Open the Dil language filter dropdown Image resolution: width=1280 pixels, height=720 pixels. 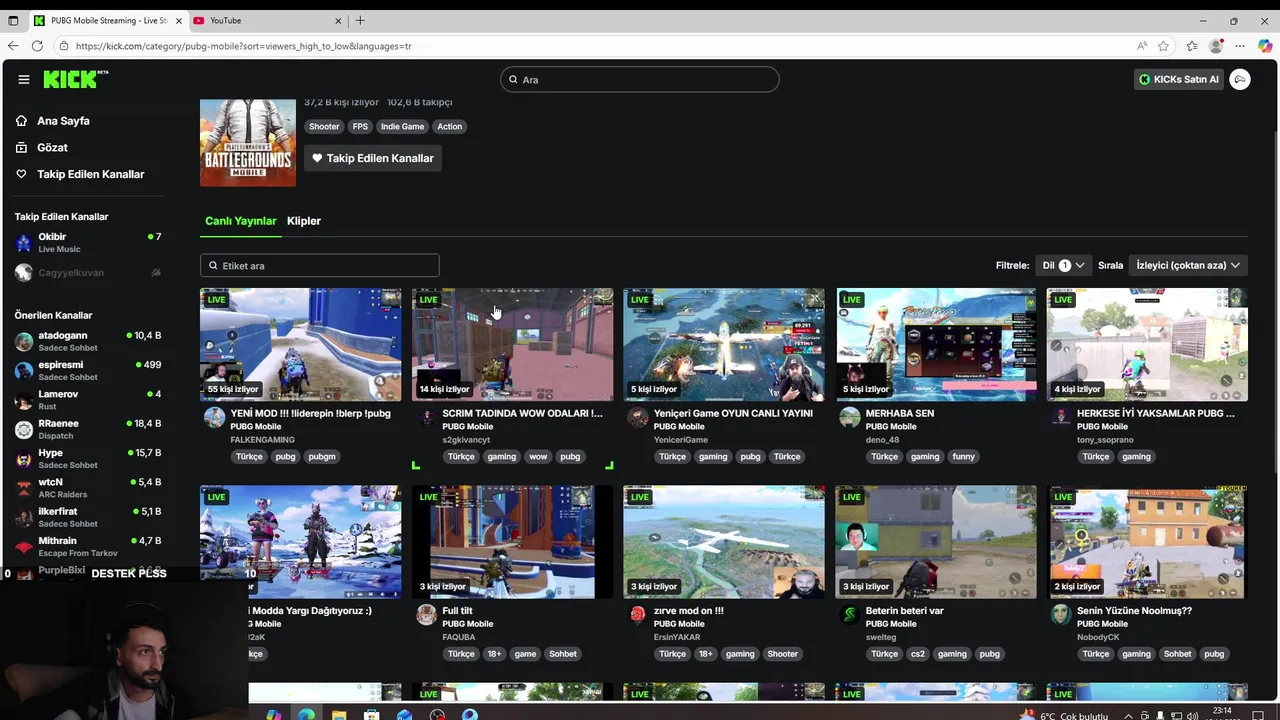point(1064,265)
